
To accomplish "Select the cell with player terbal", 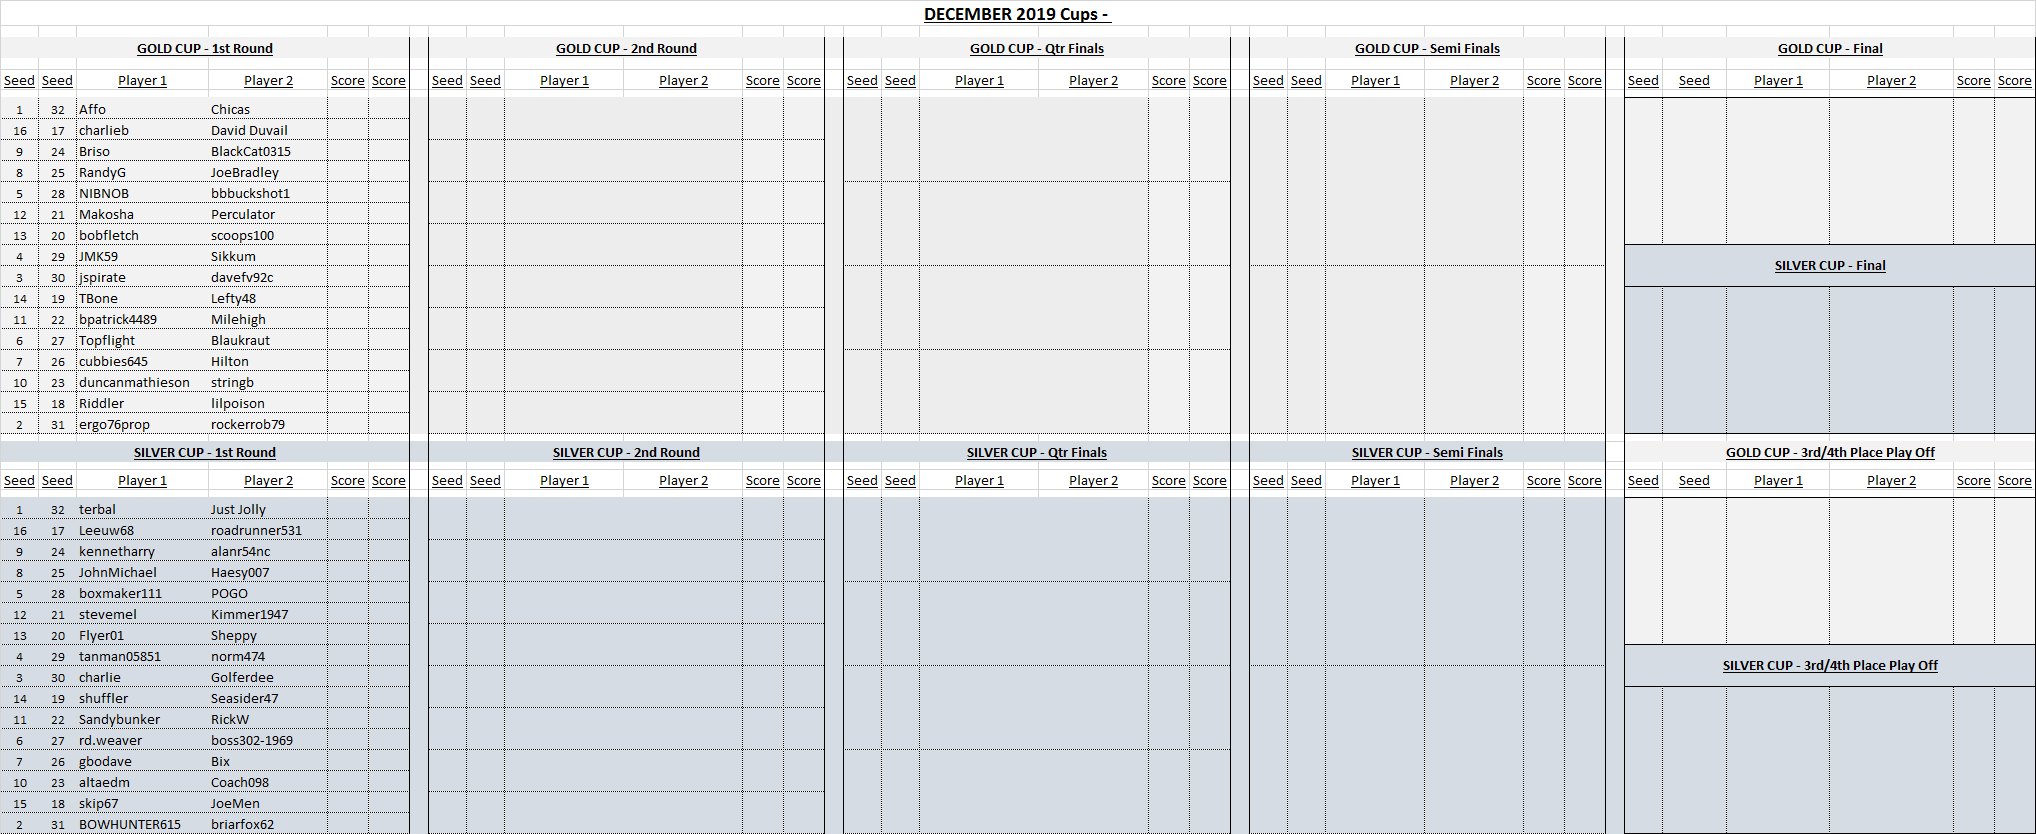I will tap(97, 510).
